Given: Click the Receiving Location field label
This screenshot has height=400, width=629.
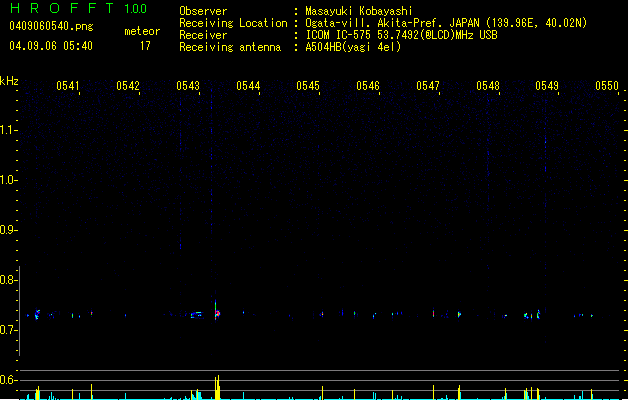Looking at the screenshot, I should (x=233, y=23).
